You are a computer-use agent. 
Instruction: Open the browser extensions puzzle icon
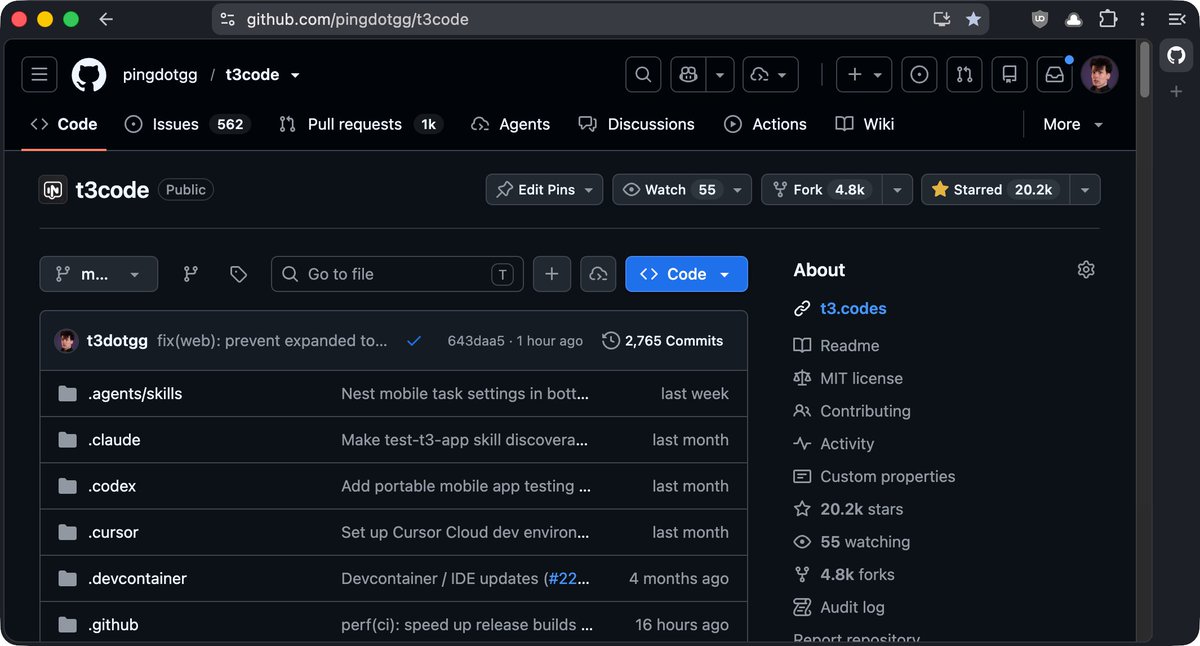click(1108, 19)
